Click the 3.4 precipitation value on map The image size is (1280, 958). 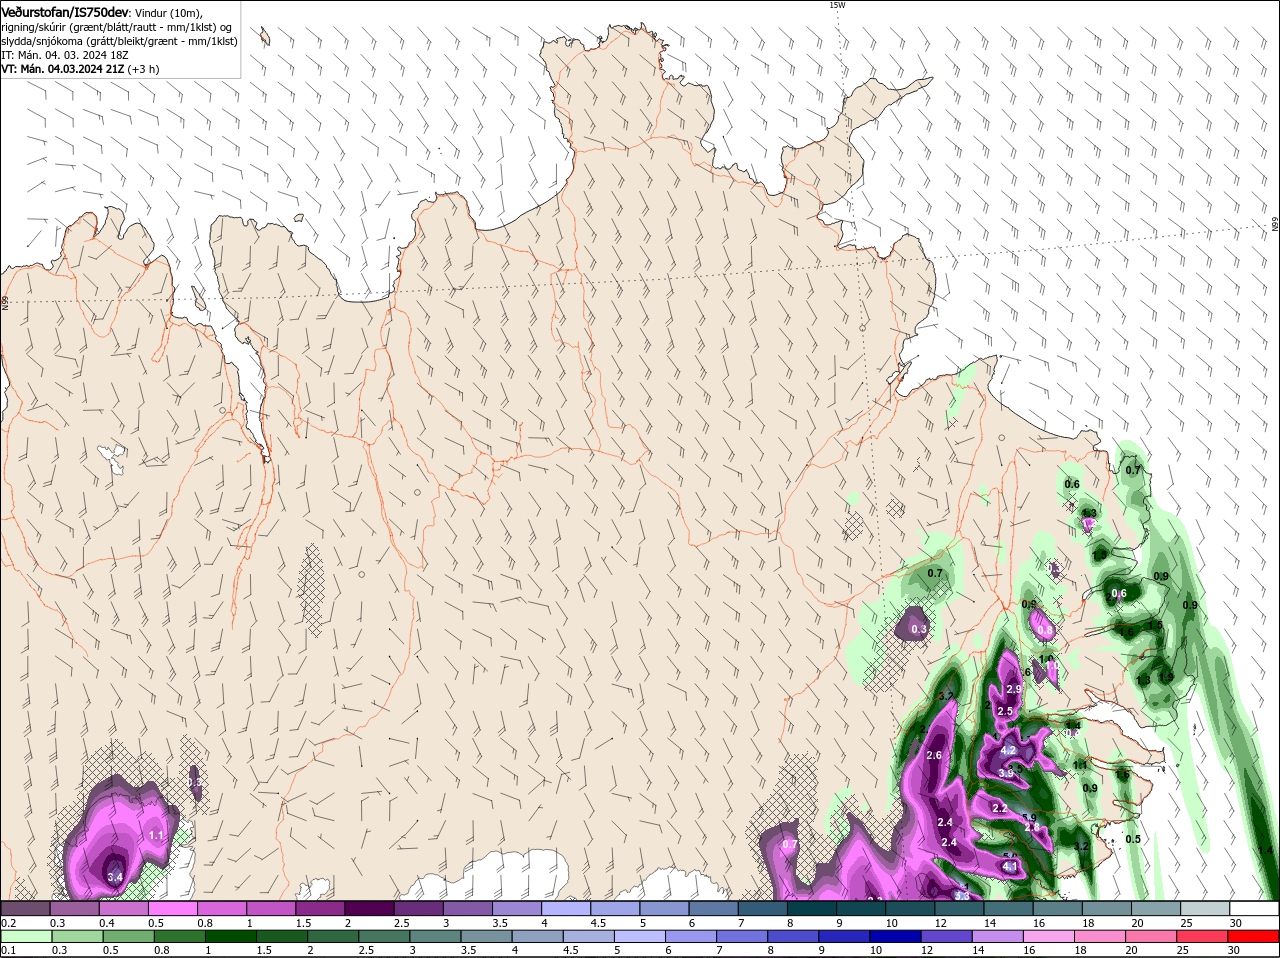(115, 877)
